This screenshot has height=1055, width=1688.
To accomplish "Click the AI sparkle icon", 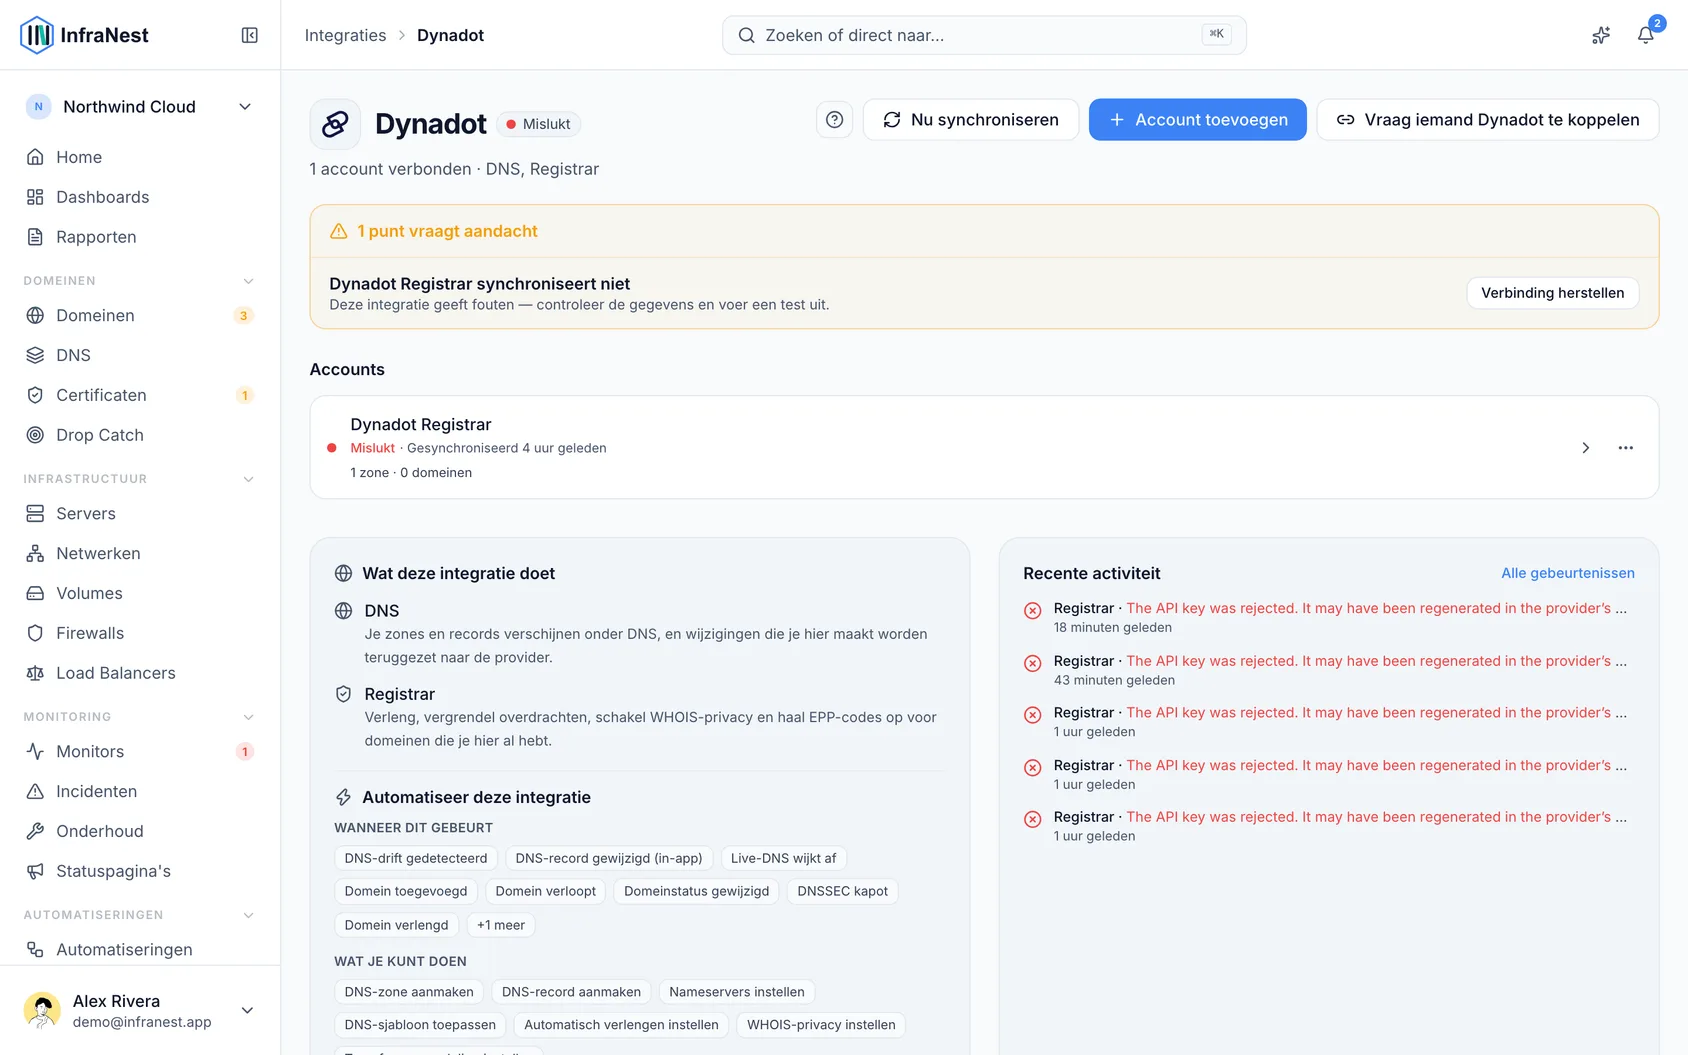I will click(1601, 35).
